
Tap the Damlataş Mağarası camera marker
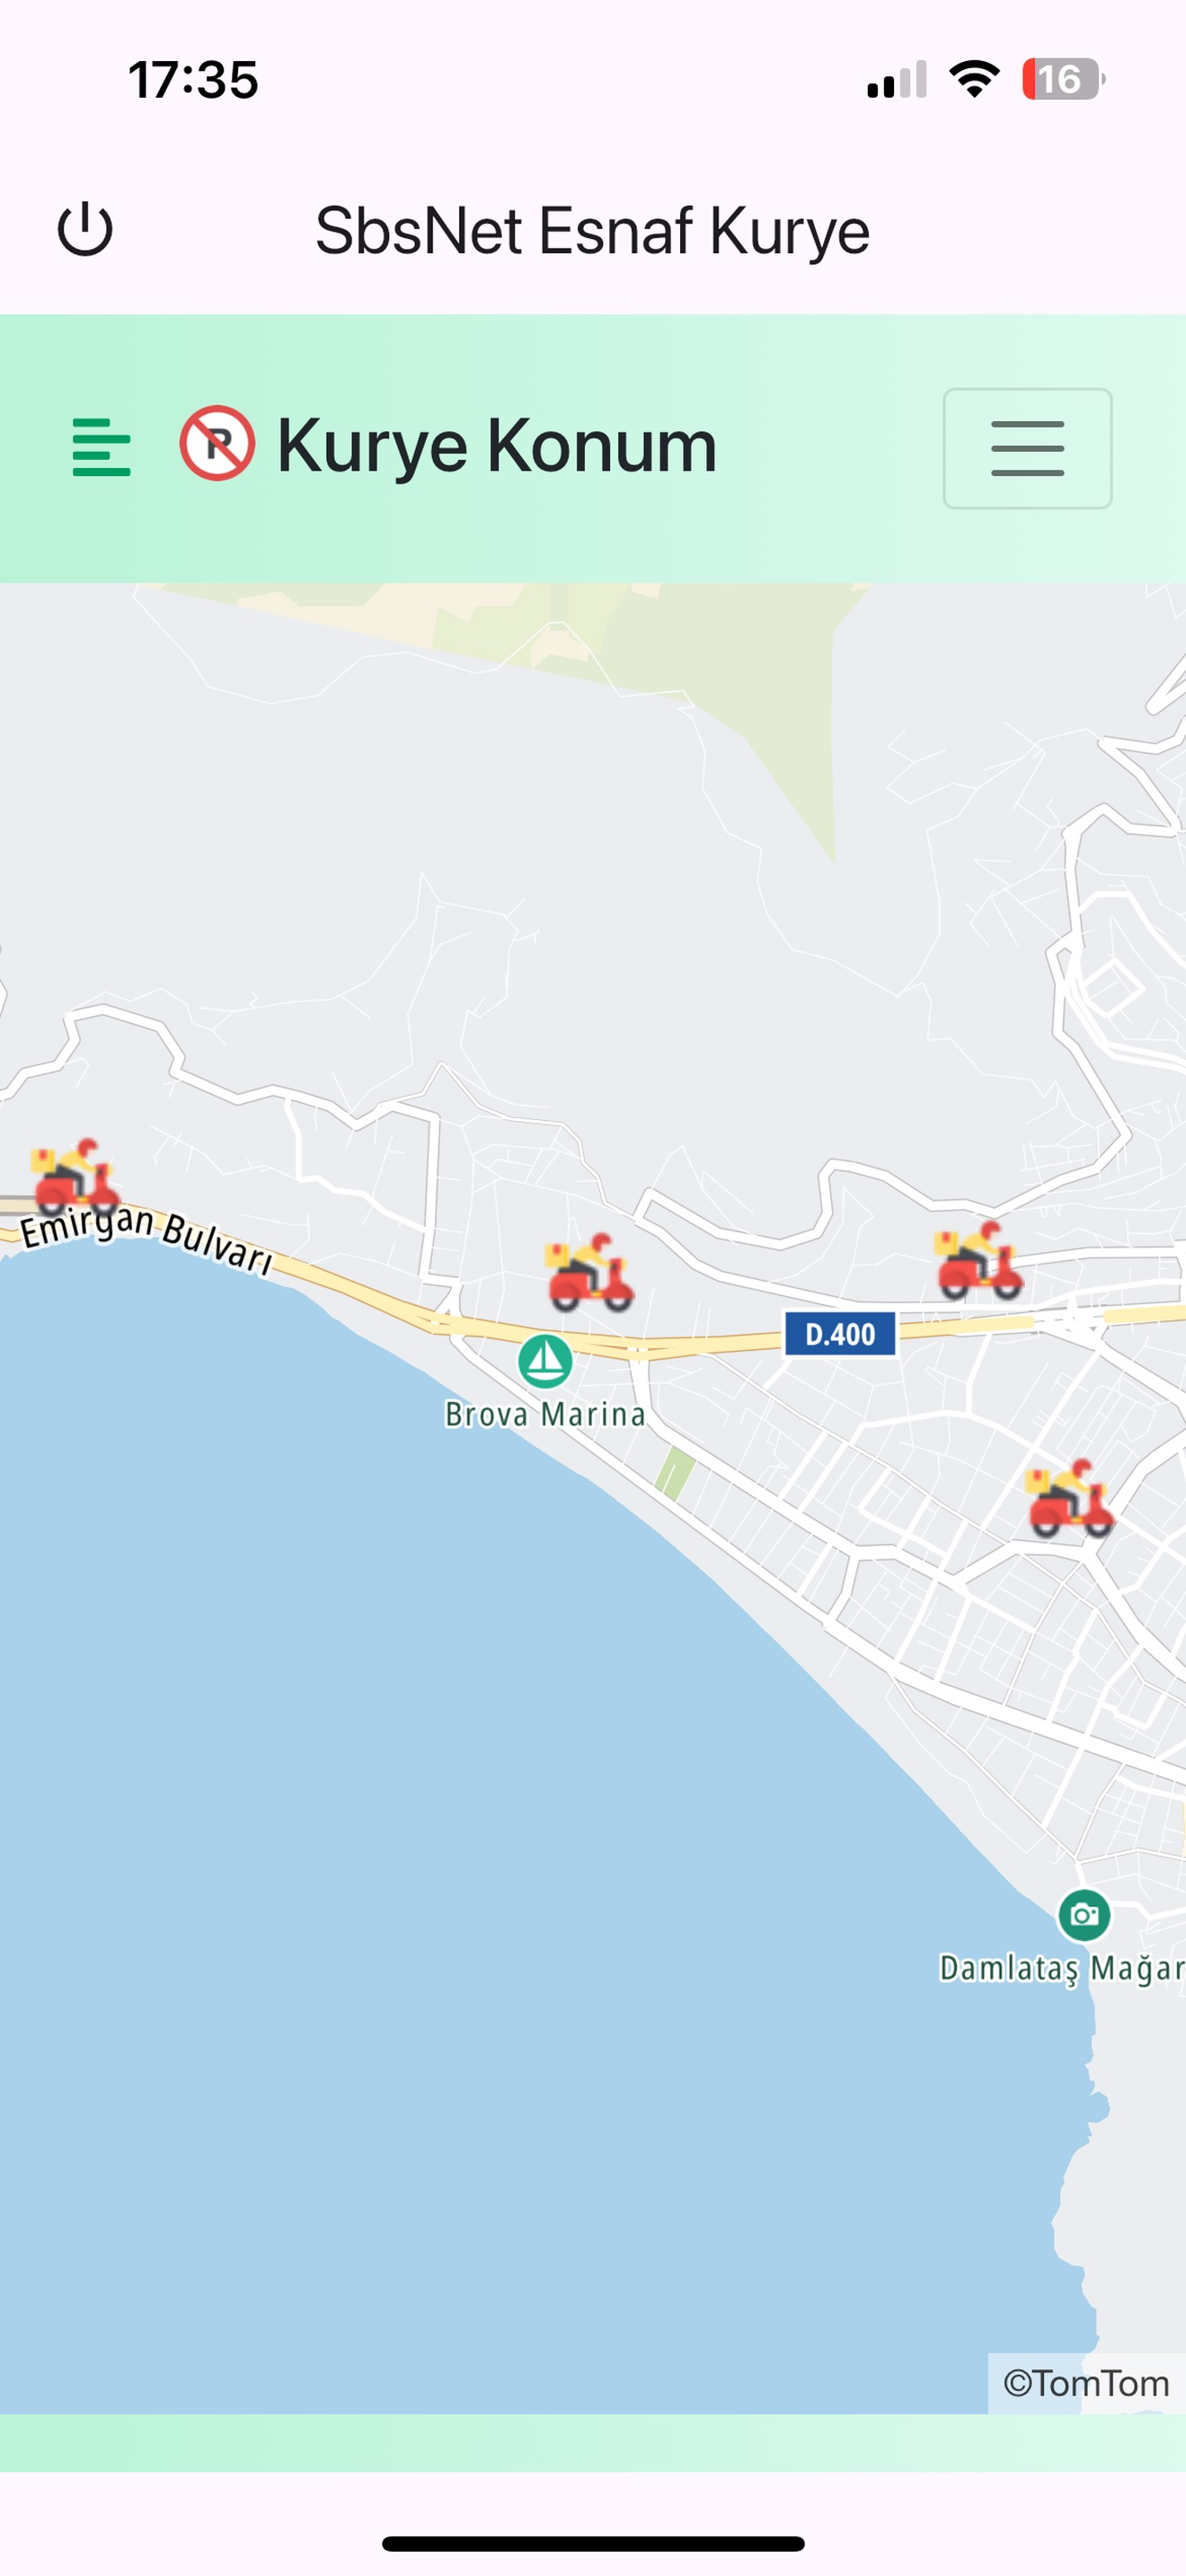(x=1084, y=1915)
